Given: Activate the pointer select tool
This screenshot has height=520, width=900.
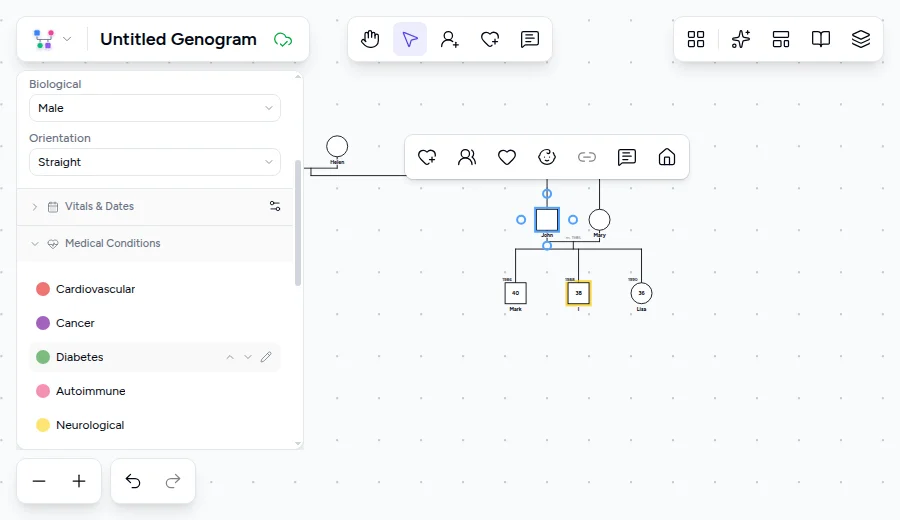Looking at the screenshot, I should (x=410, y=39).
